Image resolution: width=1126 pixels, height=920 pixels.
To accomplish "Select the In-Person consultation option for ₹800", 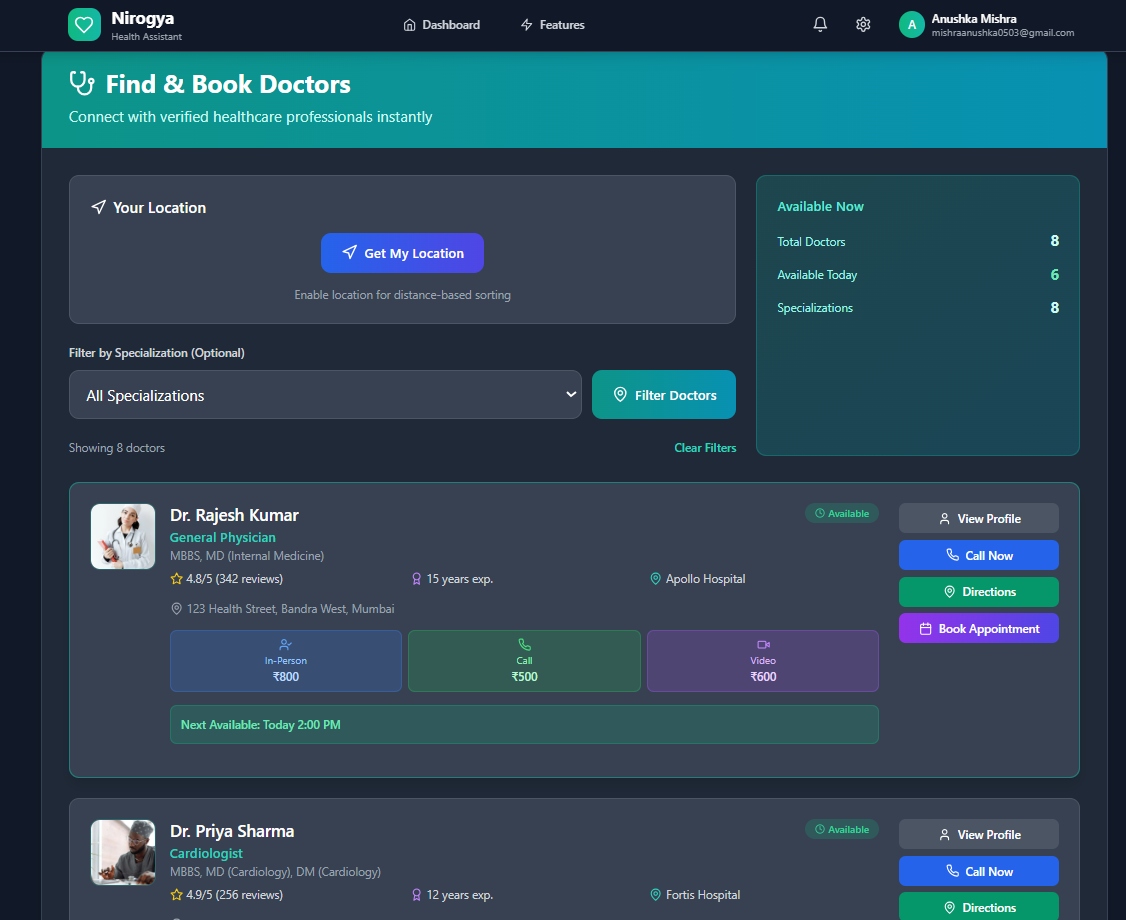I will [285, 661].
